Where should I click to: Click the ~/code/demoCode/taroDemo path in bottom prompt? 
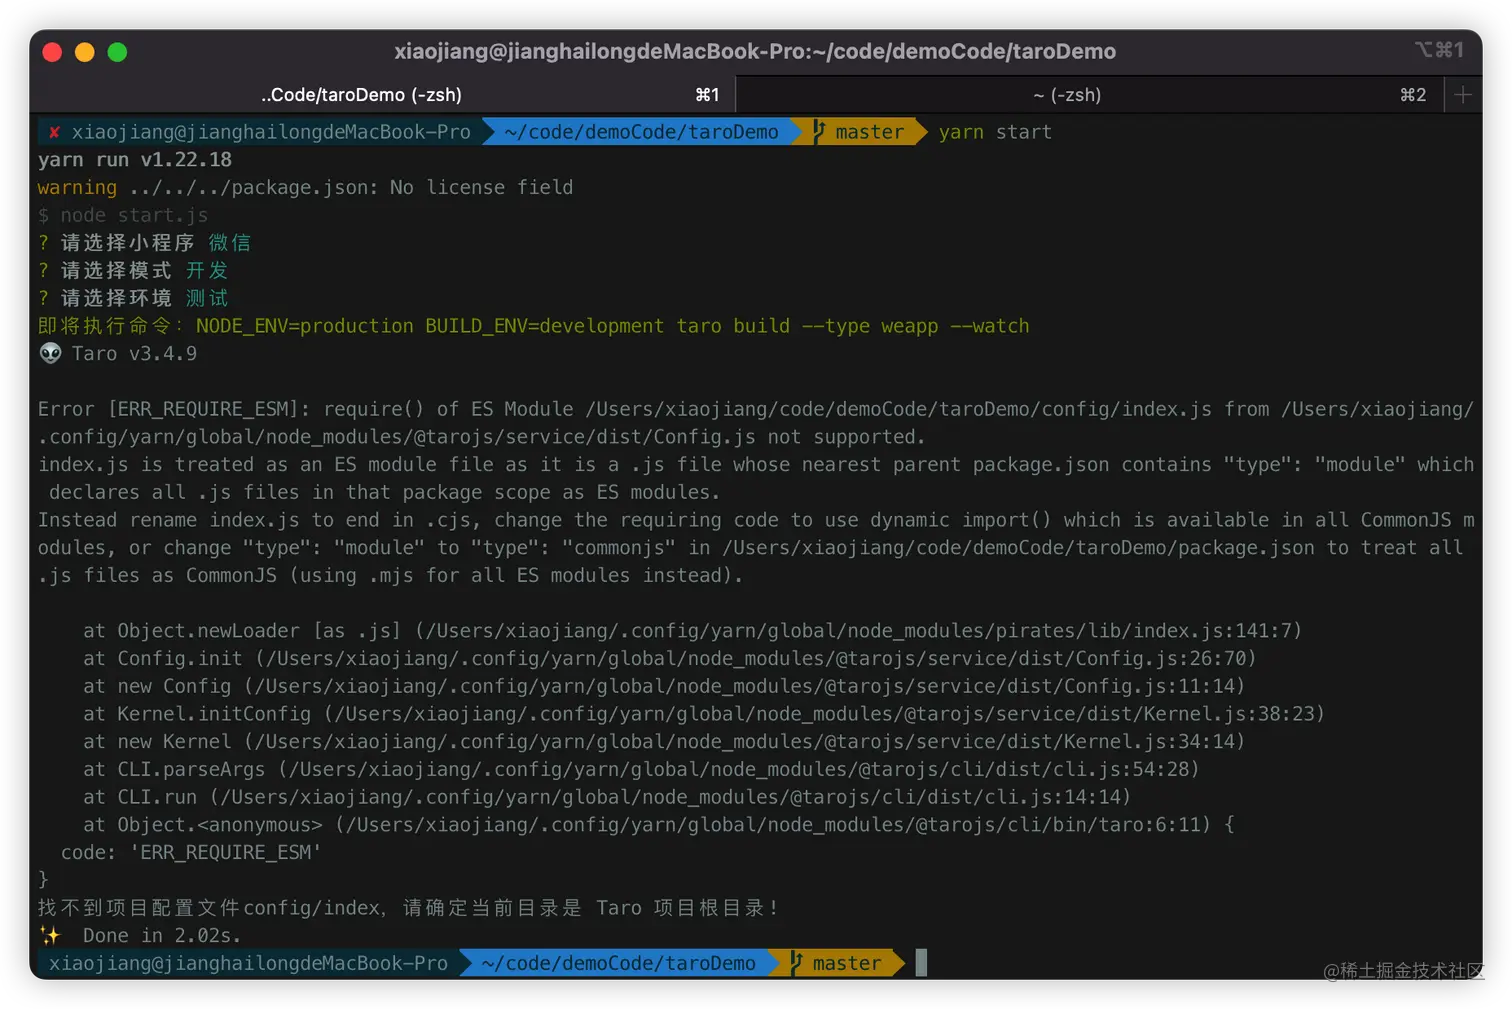(x=618, y=963)
